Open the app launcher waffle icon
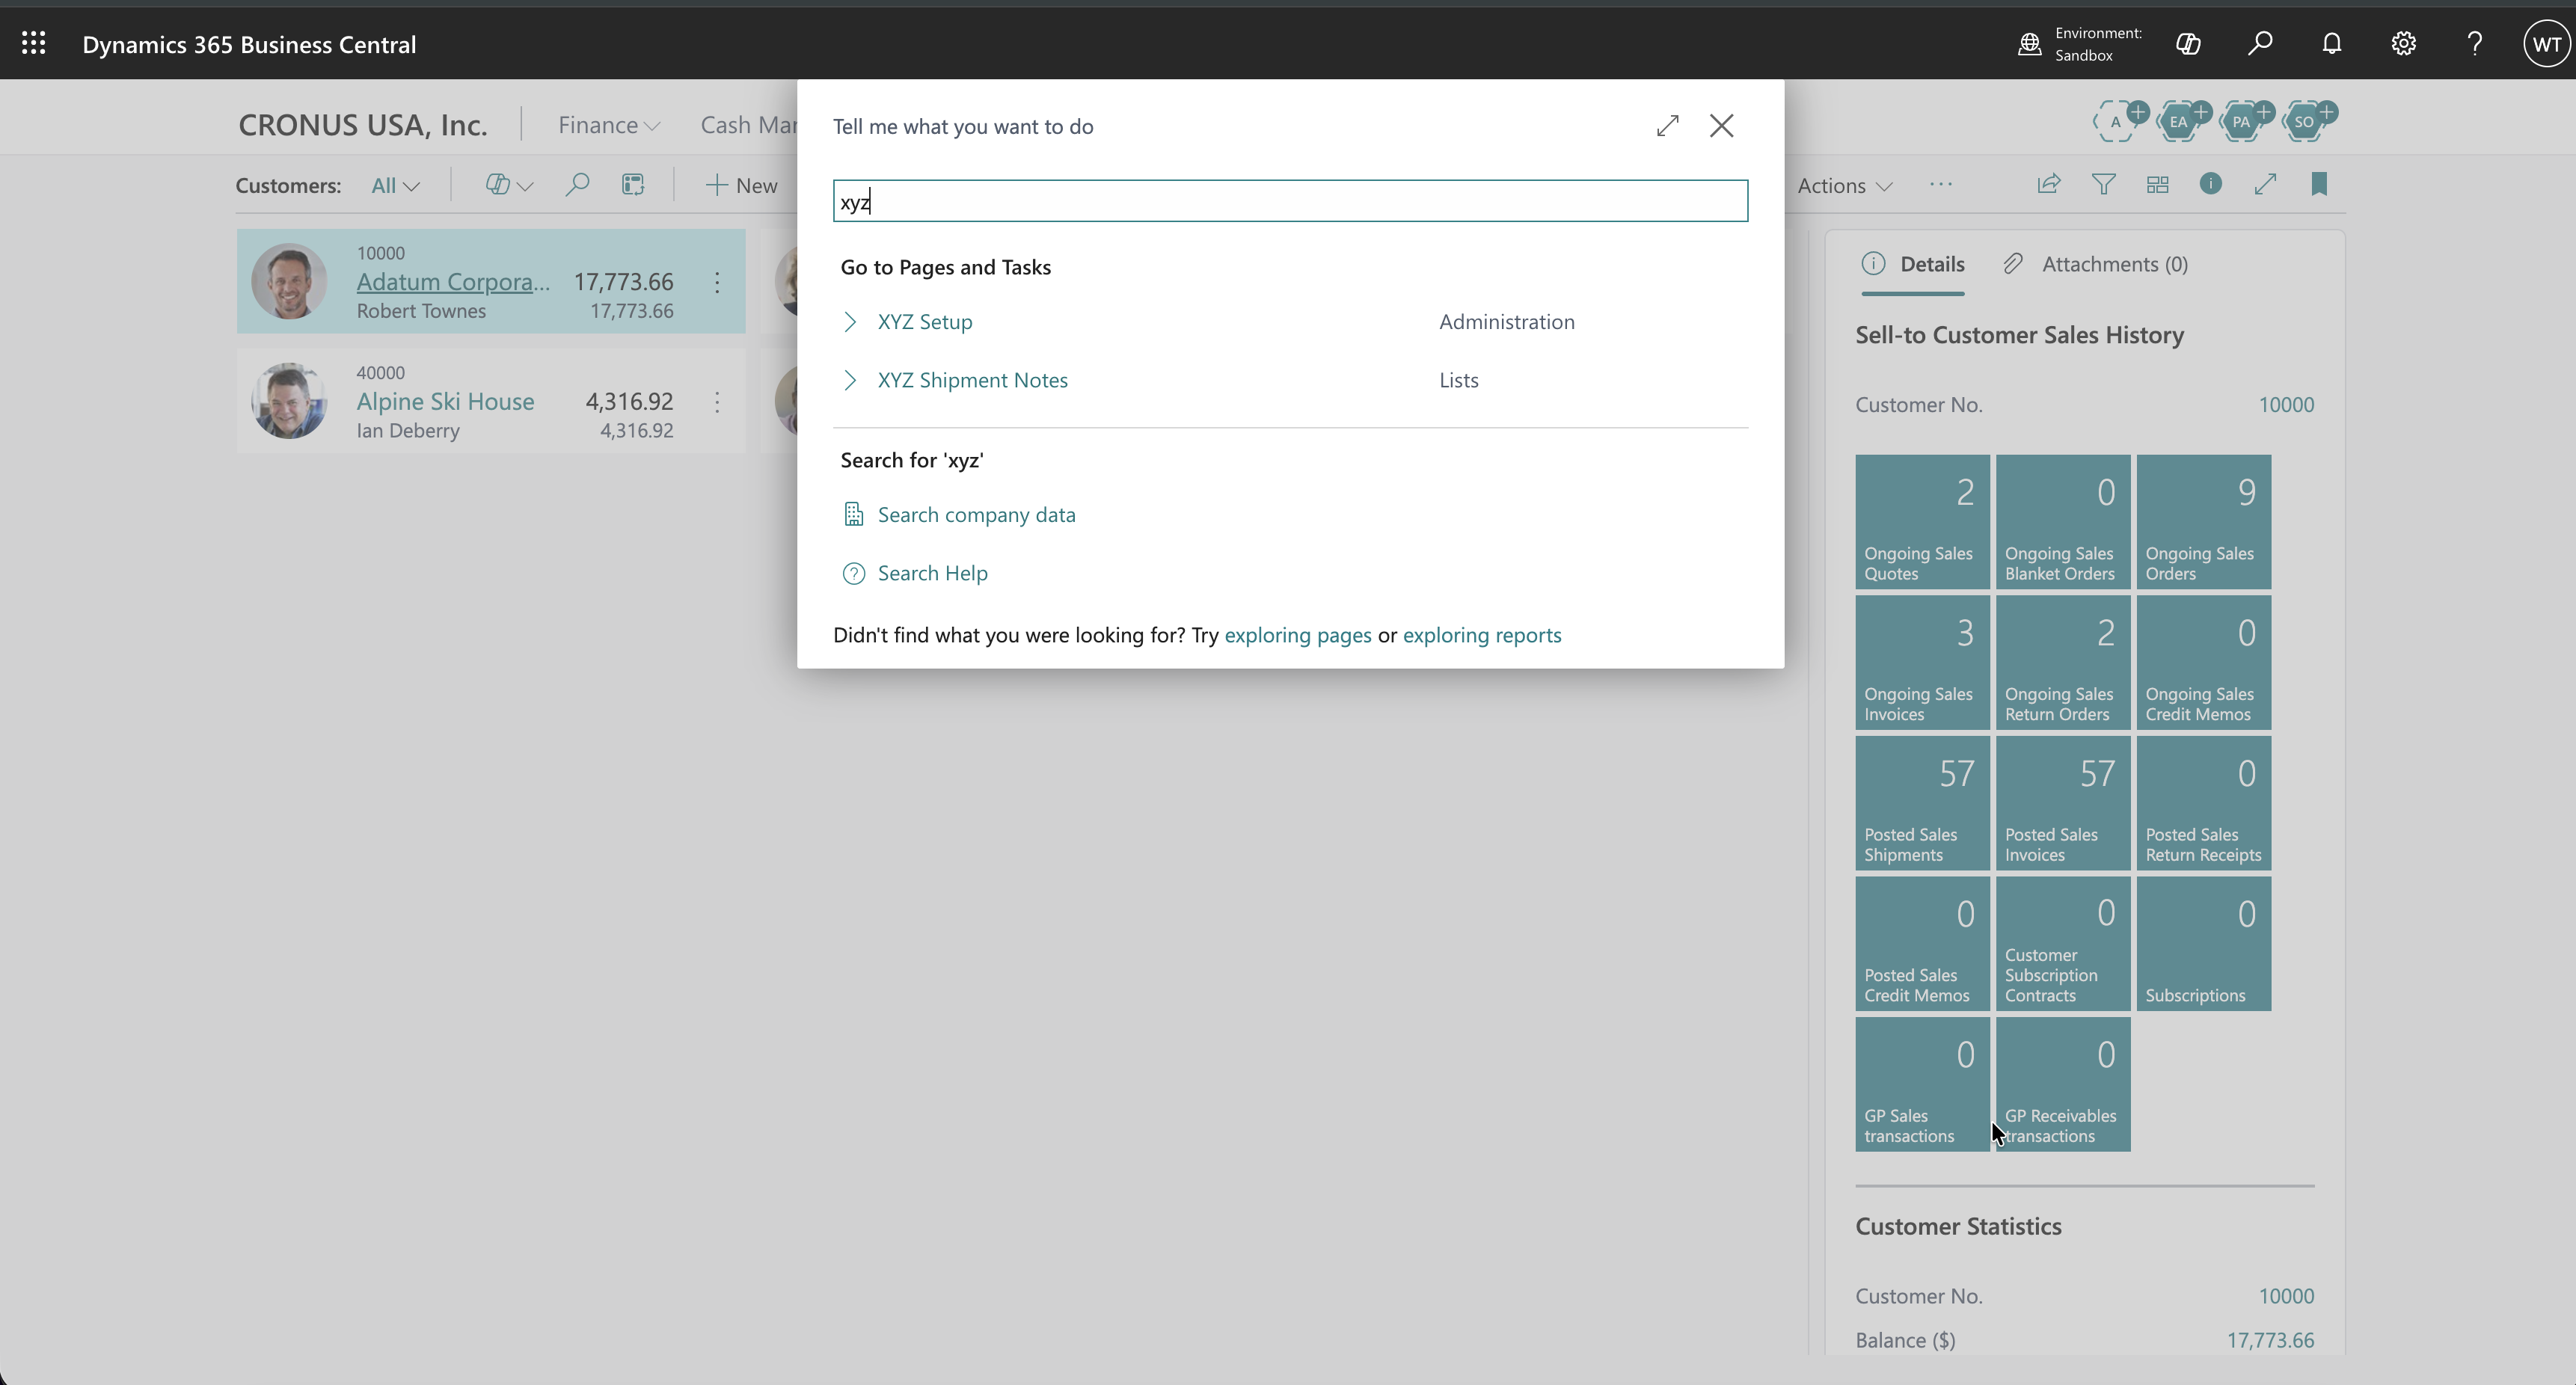The image size is (2576, 1385). (33, 43)
